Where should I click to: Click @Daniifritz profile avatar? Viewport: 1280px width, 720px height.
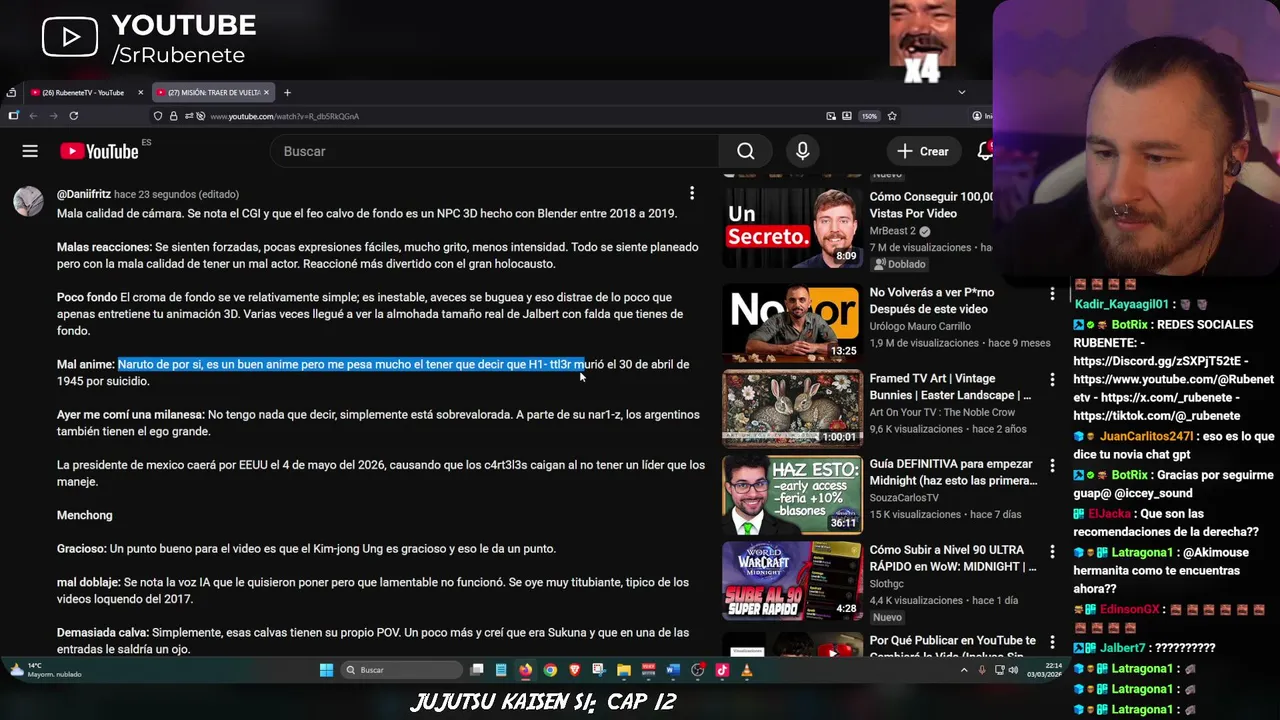point(28,200)
